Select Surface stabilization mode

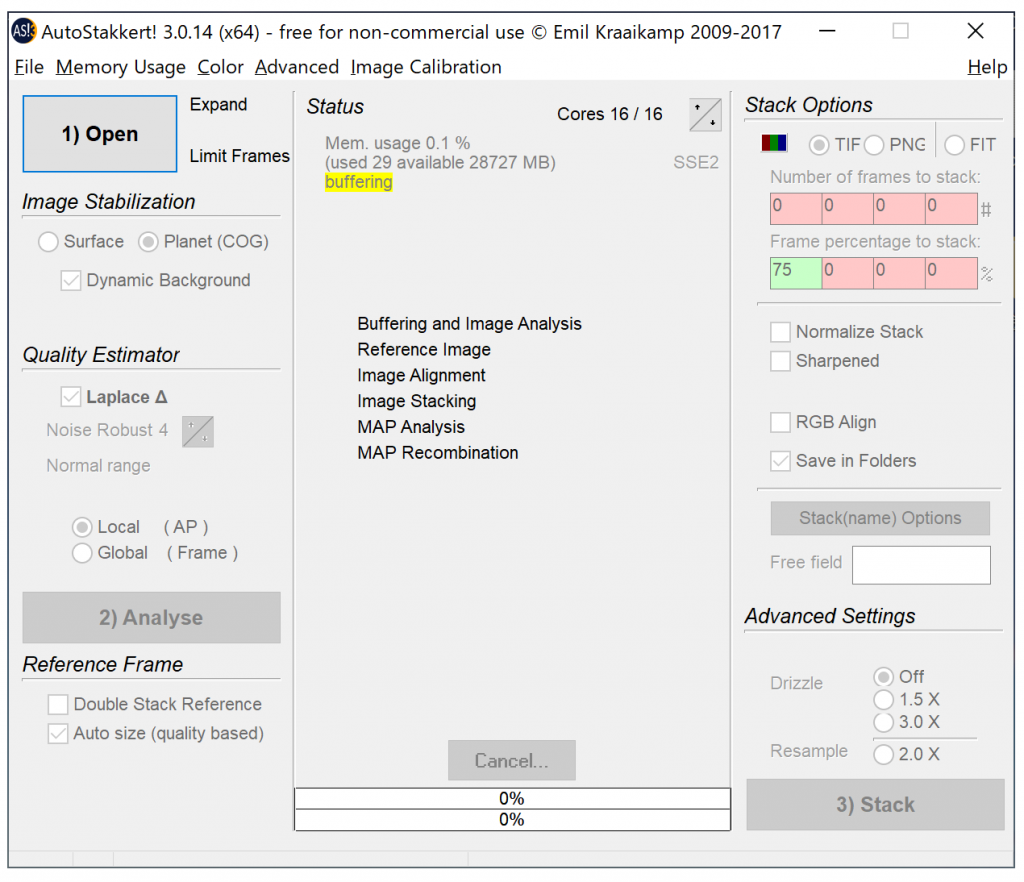(x=81, y=242)
